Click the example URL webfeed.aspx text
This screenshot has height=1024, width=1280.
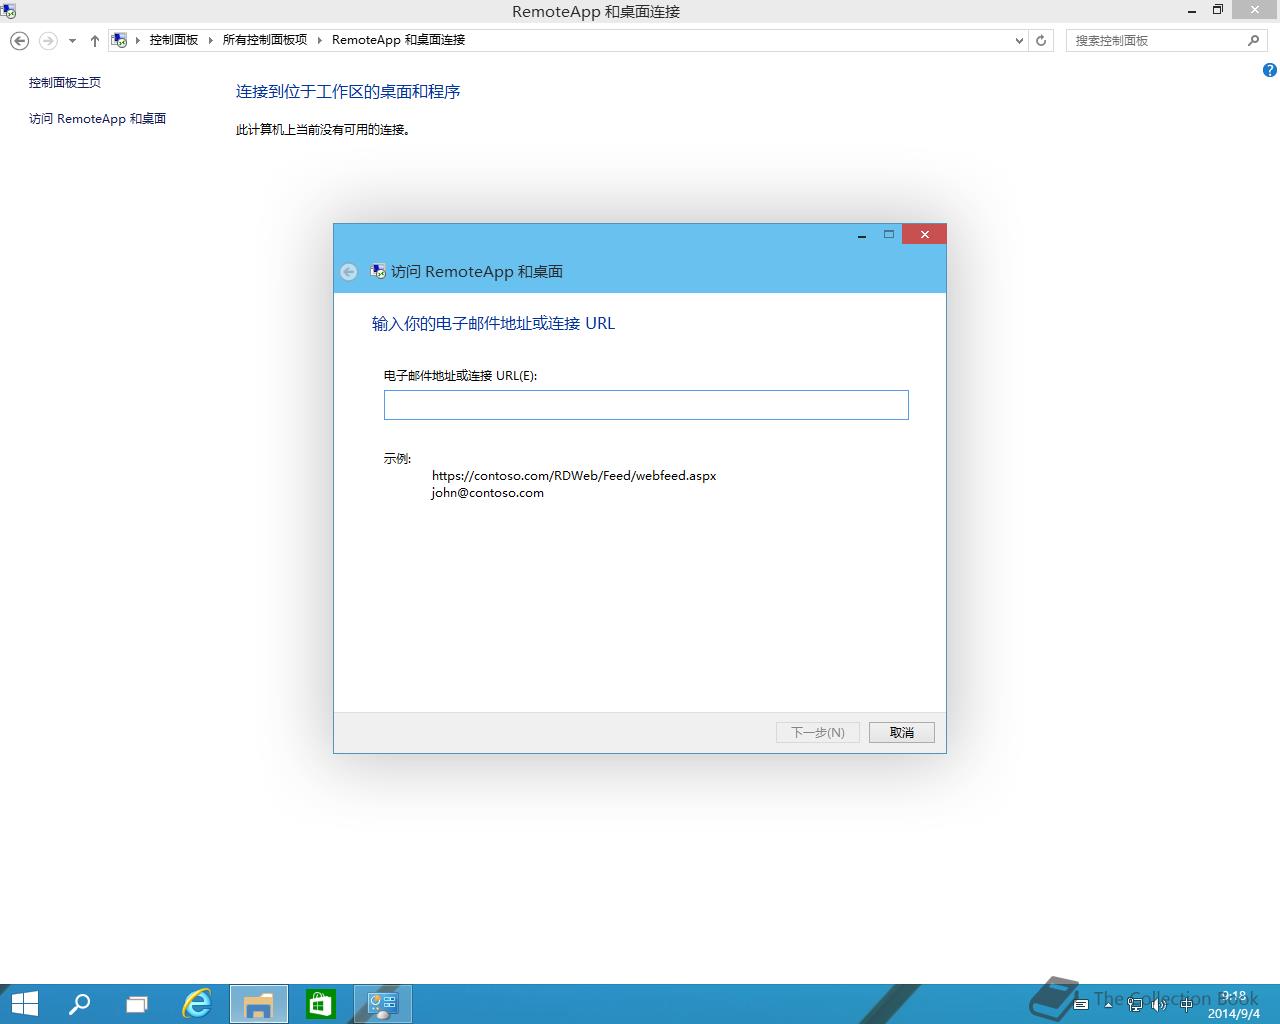[x=574, y=475]
